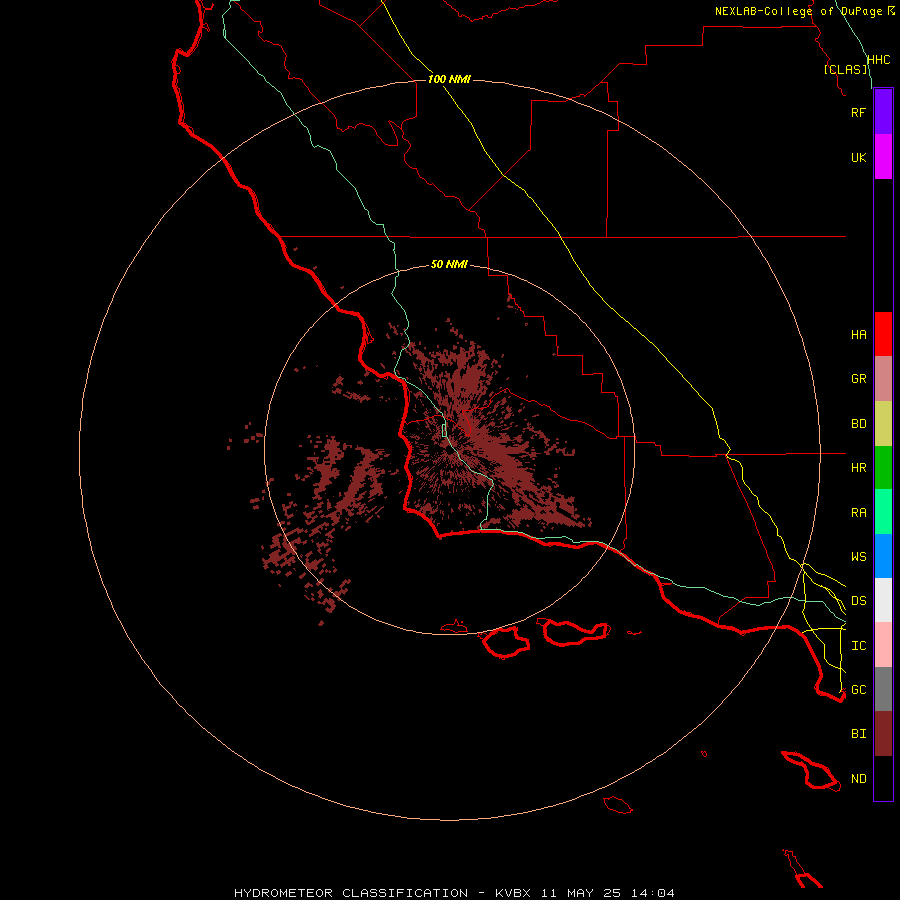Screen dimensions: 900x900
Task: Click the BI legend label
Action: coord(858,734)
